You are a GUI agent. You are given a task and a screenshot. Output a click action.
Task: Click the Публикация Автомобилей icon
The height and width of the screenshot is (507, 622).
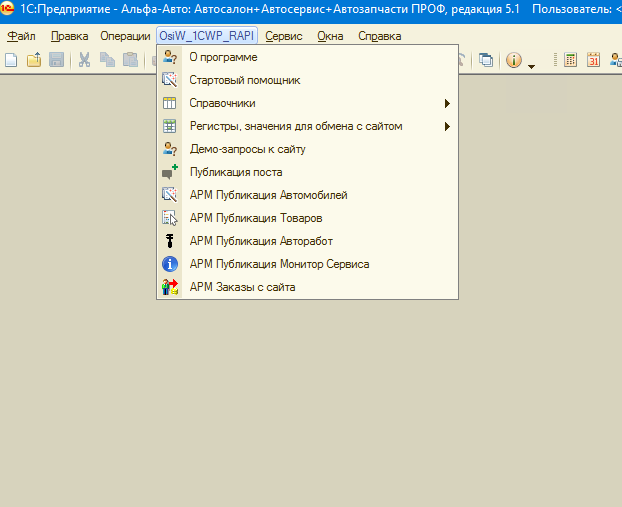point(170,195)
